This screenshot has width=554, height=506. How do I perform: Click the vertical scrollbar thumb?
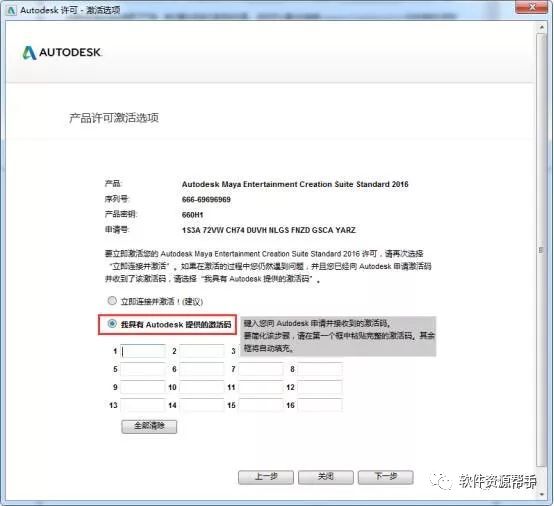(541, 249)
